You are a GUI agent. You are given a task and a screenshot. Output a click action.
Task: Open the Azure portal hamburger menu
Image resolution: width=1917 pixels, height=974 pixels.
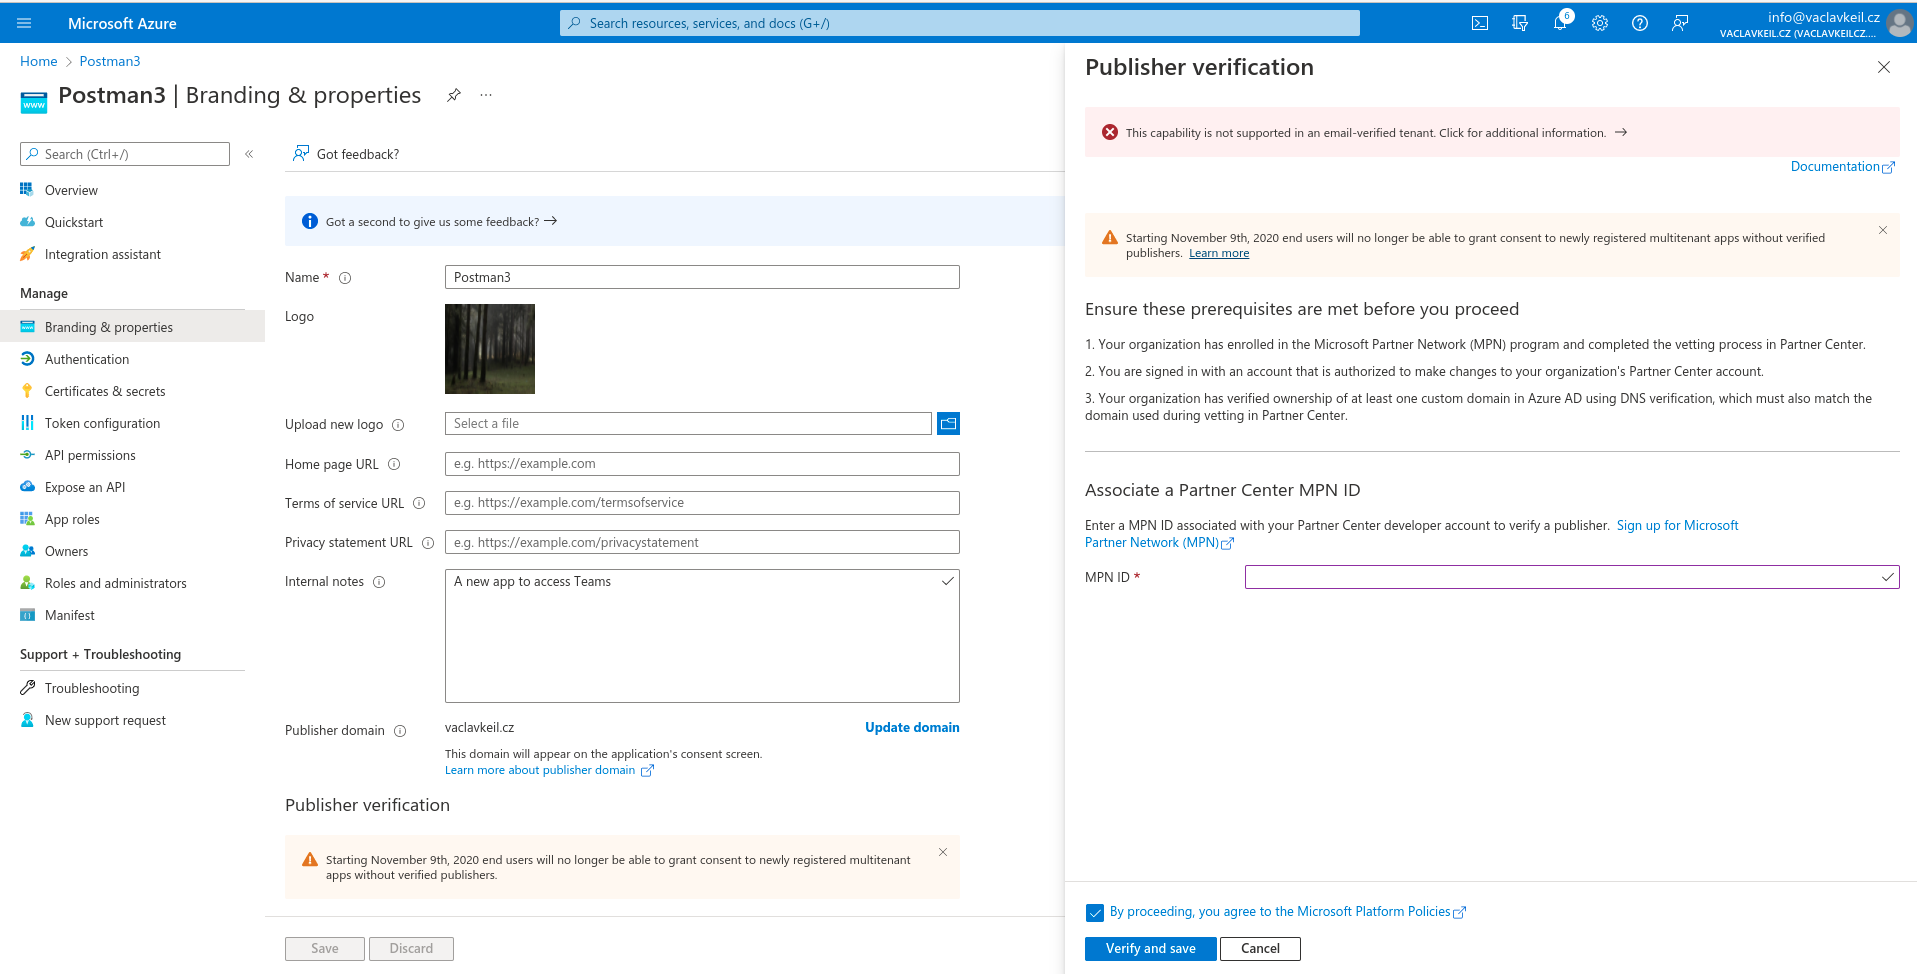point(24,23)
